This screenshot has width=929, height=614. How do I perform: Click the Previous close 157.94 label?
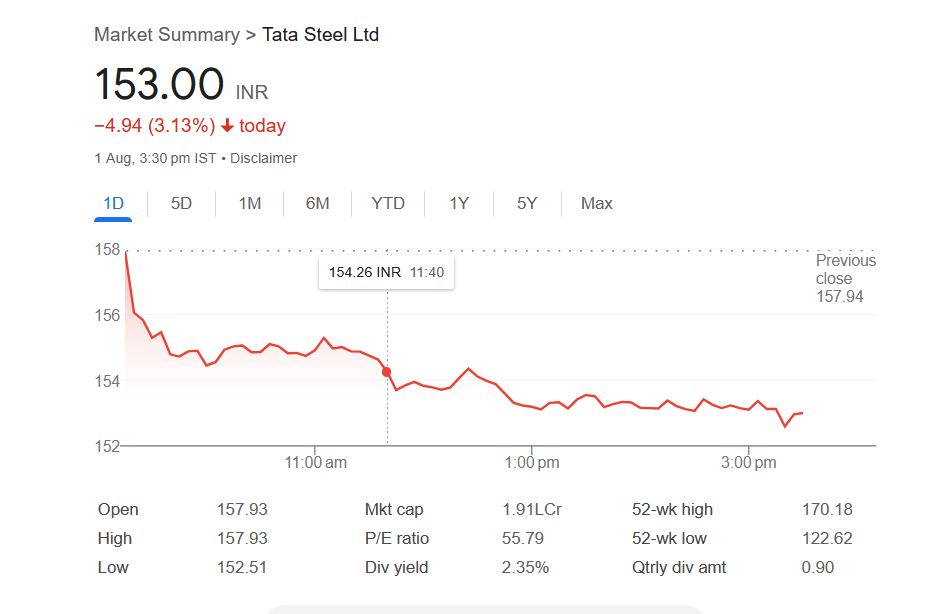coord(845,278)
